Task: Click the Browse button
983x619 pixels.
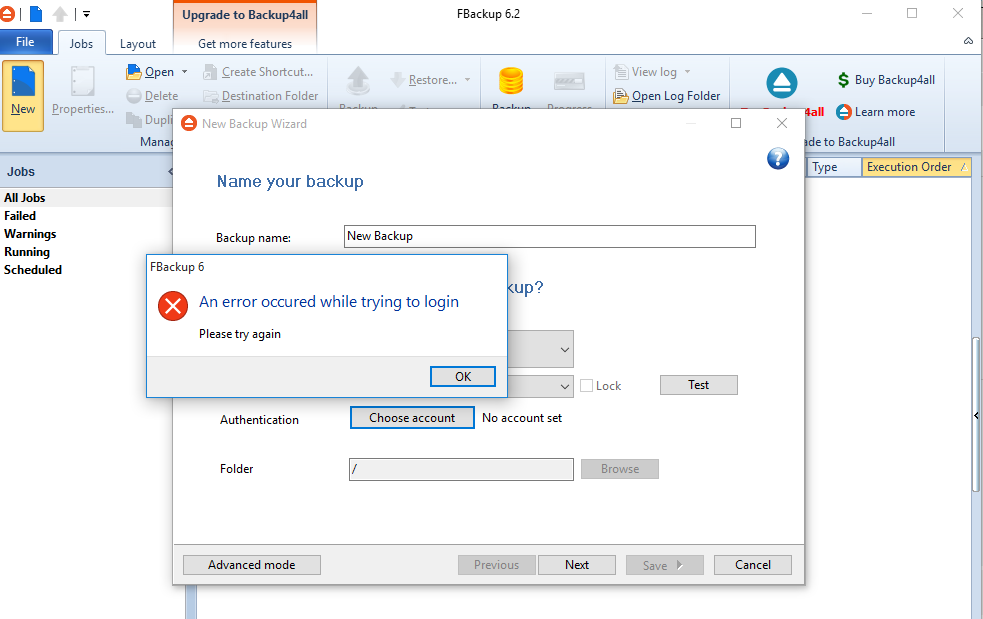Action: [619, 469]
